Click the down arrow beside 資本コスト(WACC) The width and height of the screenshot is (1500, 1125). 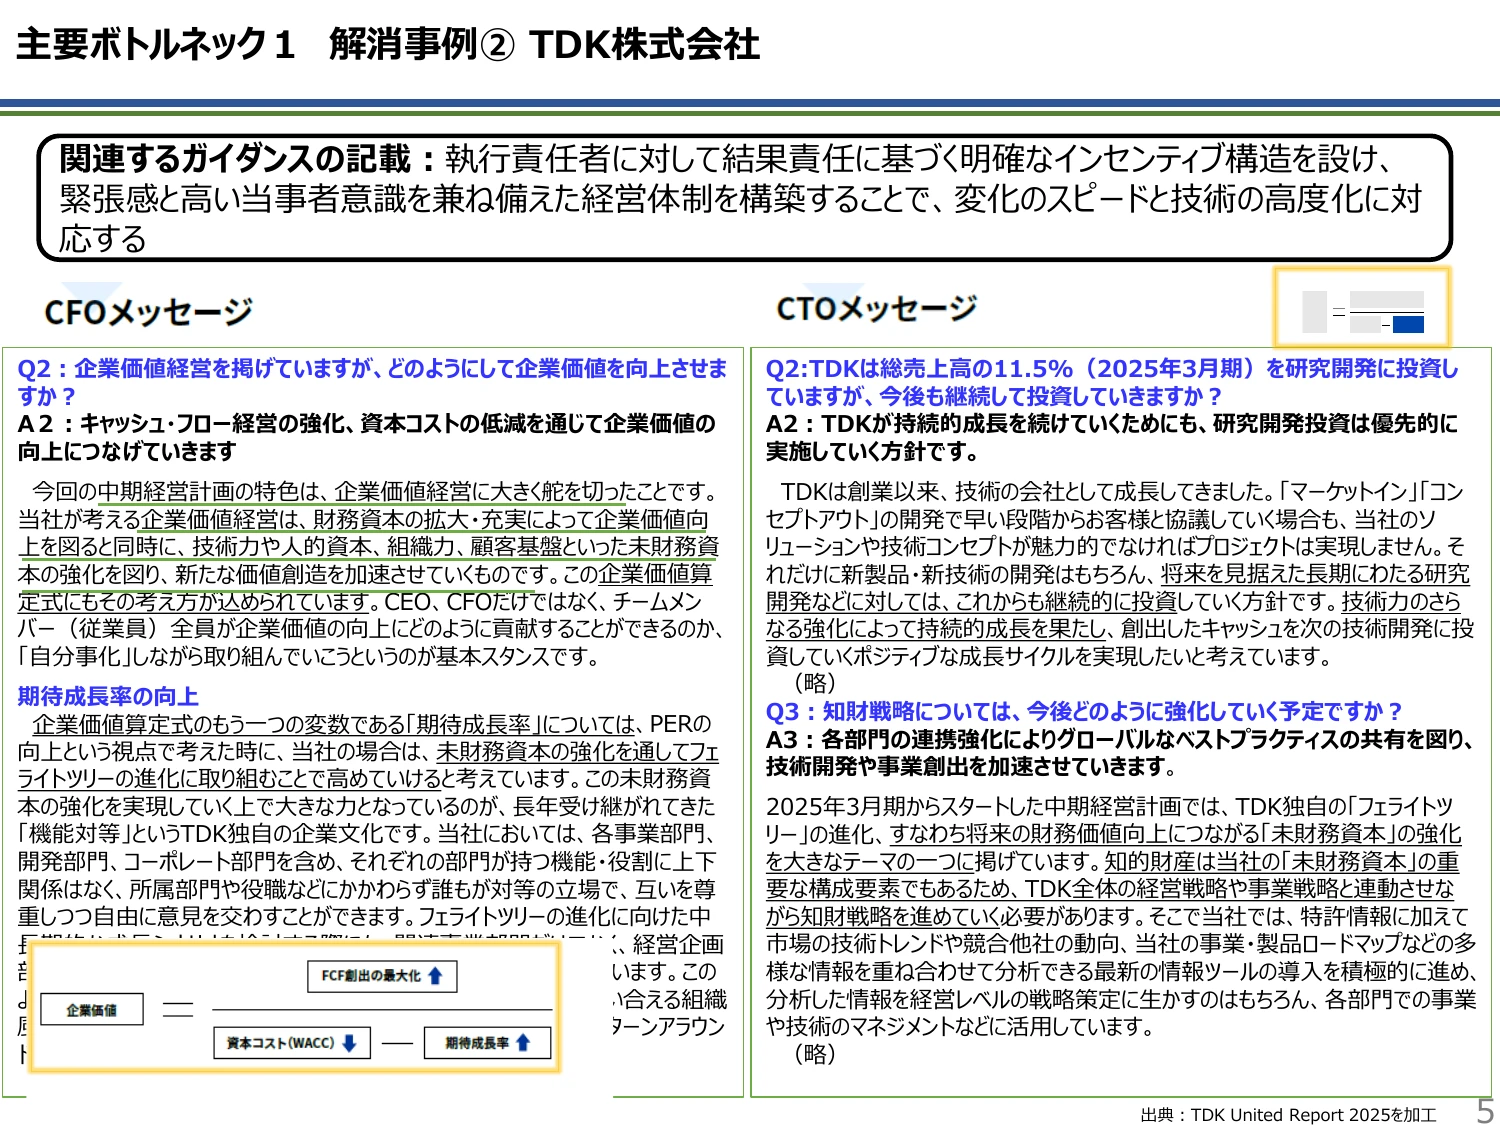tap(349, 1043)
